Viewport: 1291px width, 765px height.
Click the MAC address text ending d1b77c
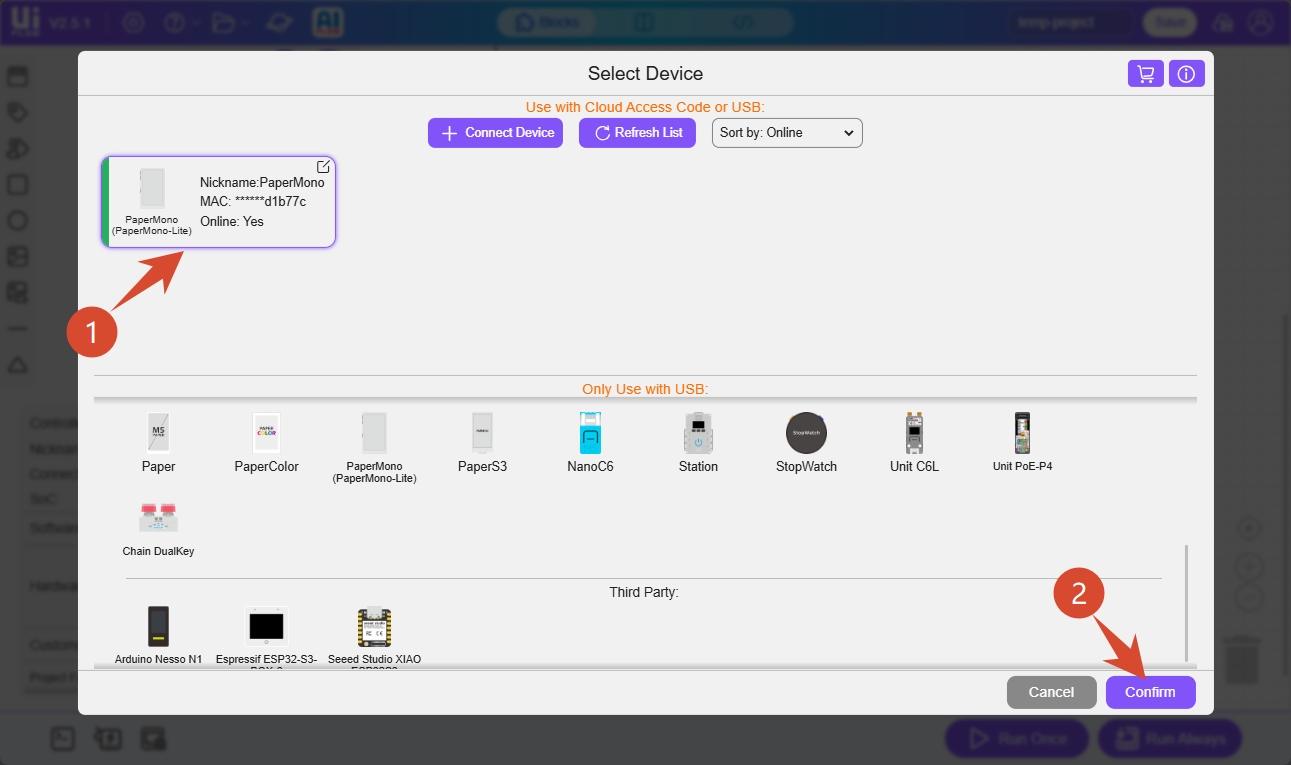click(253, 202)
